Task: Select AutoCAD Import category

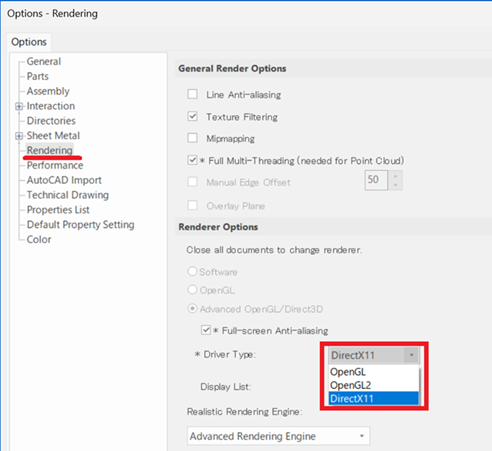Action: [x=64, y=180]
